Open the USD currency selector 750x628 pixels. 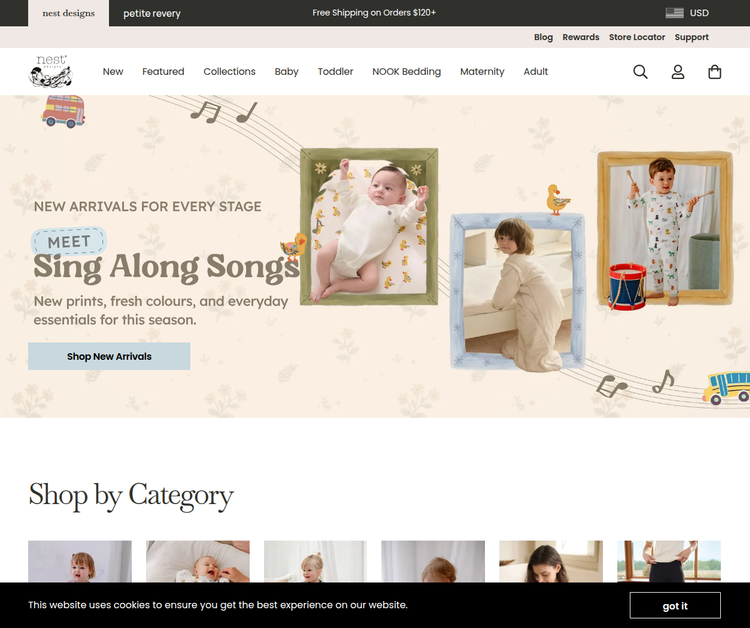(699, 13)
